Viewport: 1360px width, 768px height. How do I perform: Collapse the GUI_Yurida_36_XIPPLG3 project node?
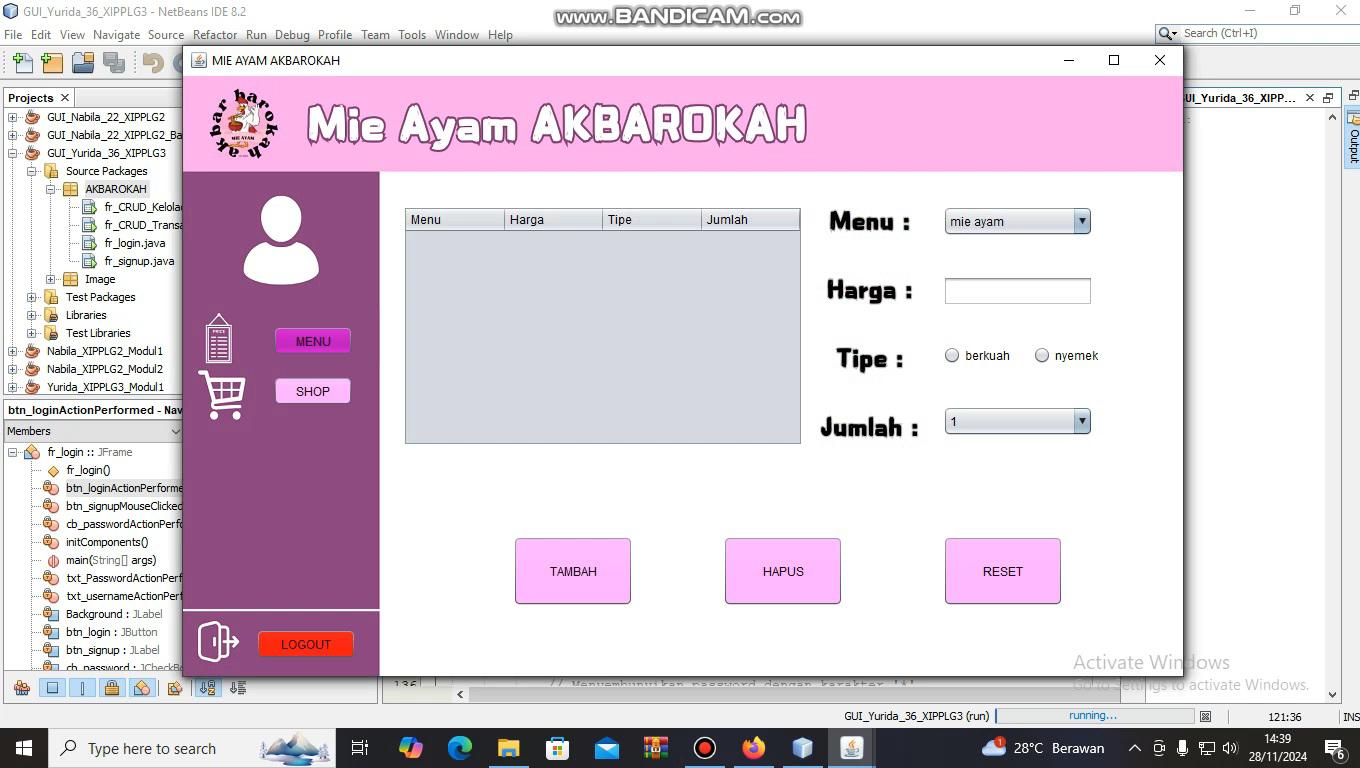(x=13, y=153)
